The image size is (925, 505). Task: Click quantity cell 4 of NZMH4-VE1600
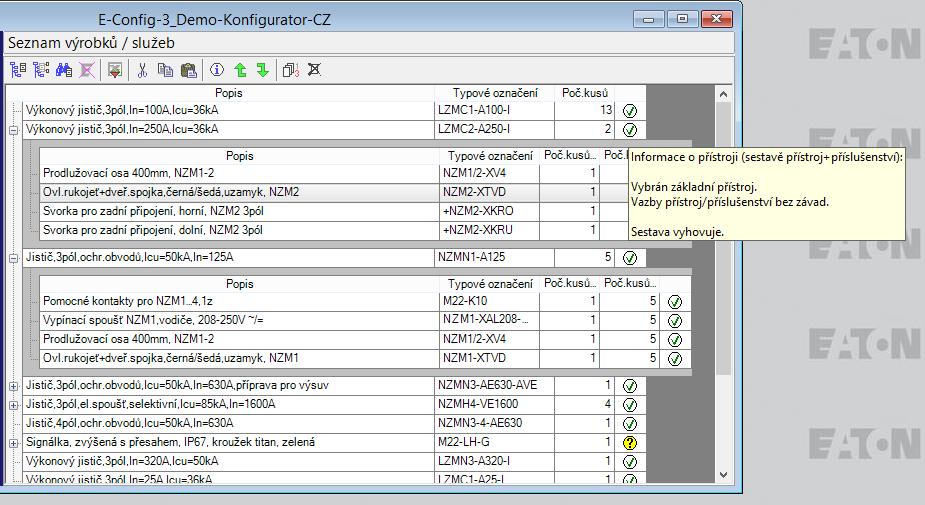click(x=585, y=404)
